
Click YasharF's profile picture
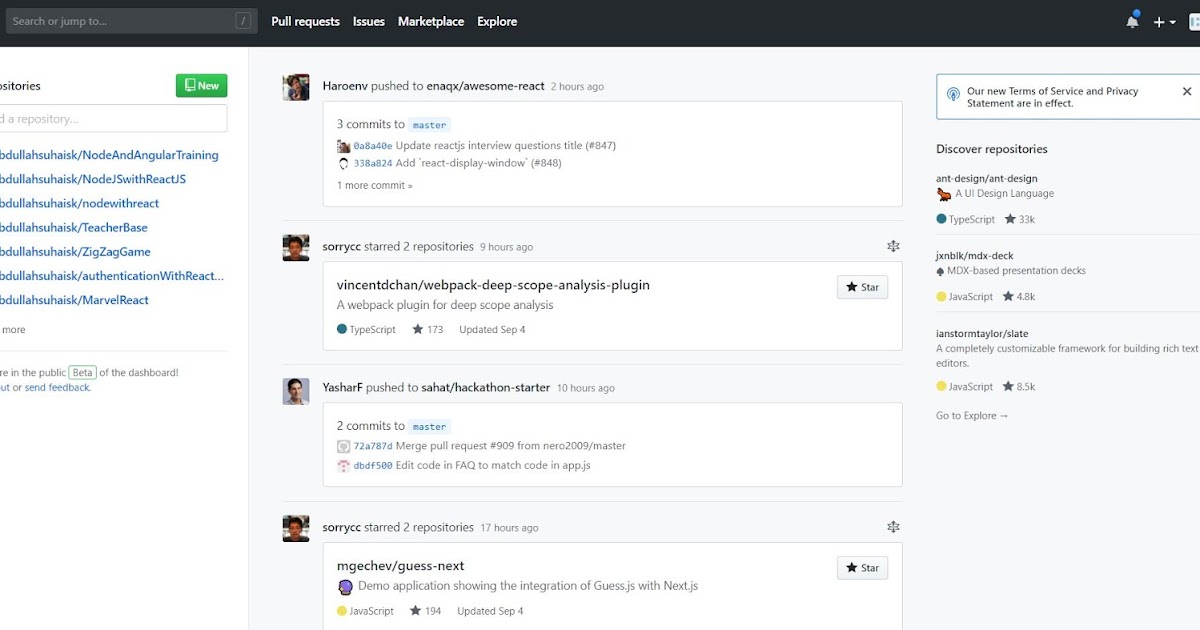click(296, 391)
